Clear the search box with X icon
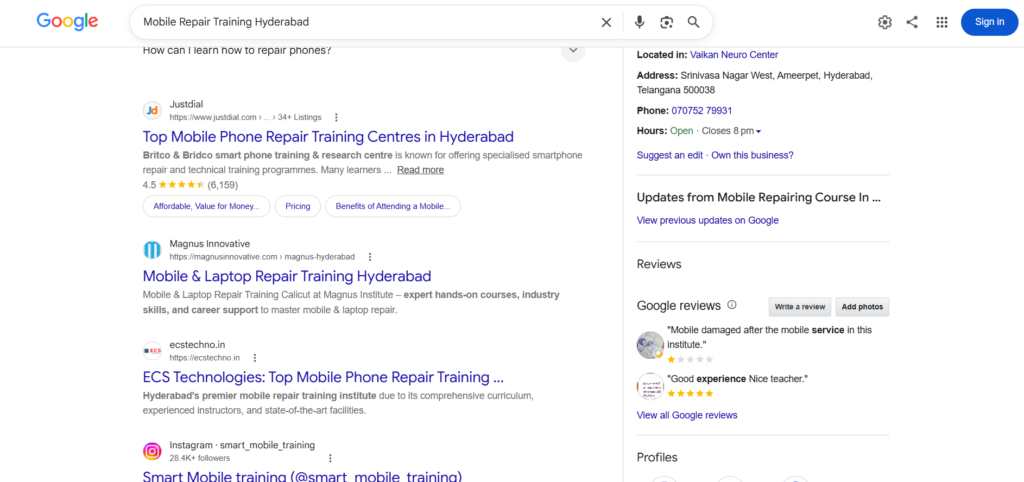Screen dimensions: 1024x482 (x=606, y=22)
